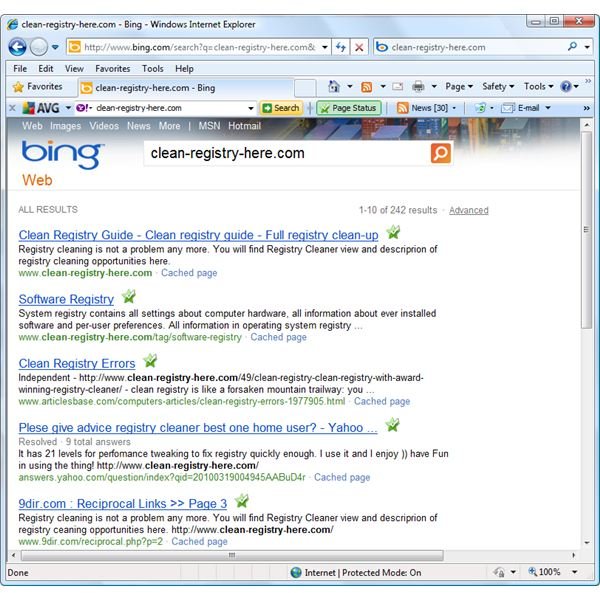
Task: Open the Clean Registry Guide result link
Action: coord(198,235)
